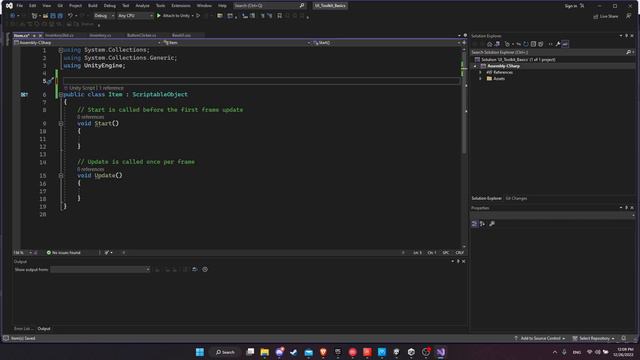The width and height of the screenshot is (640, 360).
Task: Toggle the Solution Explorer Preview Selected Items button
Action: pyautogui.click(x=565, y=44)
